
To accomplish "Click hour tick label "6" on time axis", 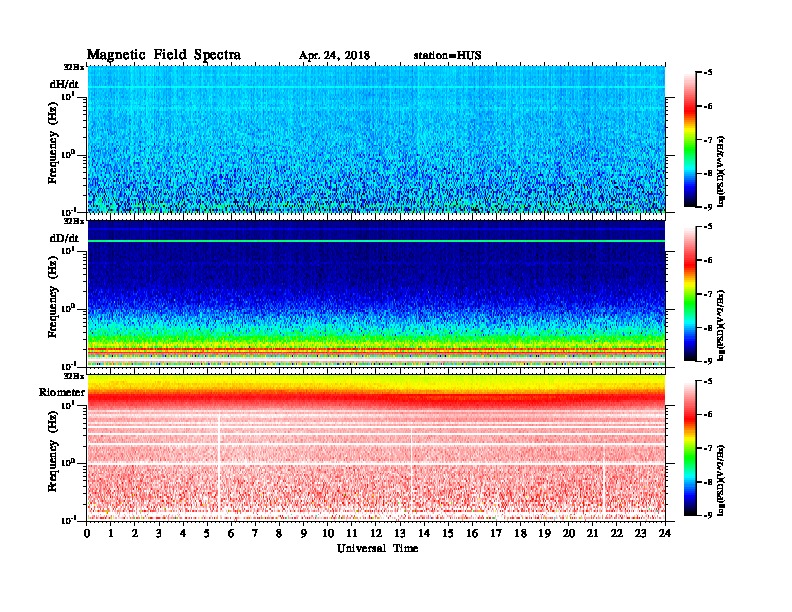I will 231,533.
